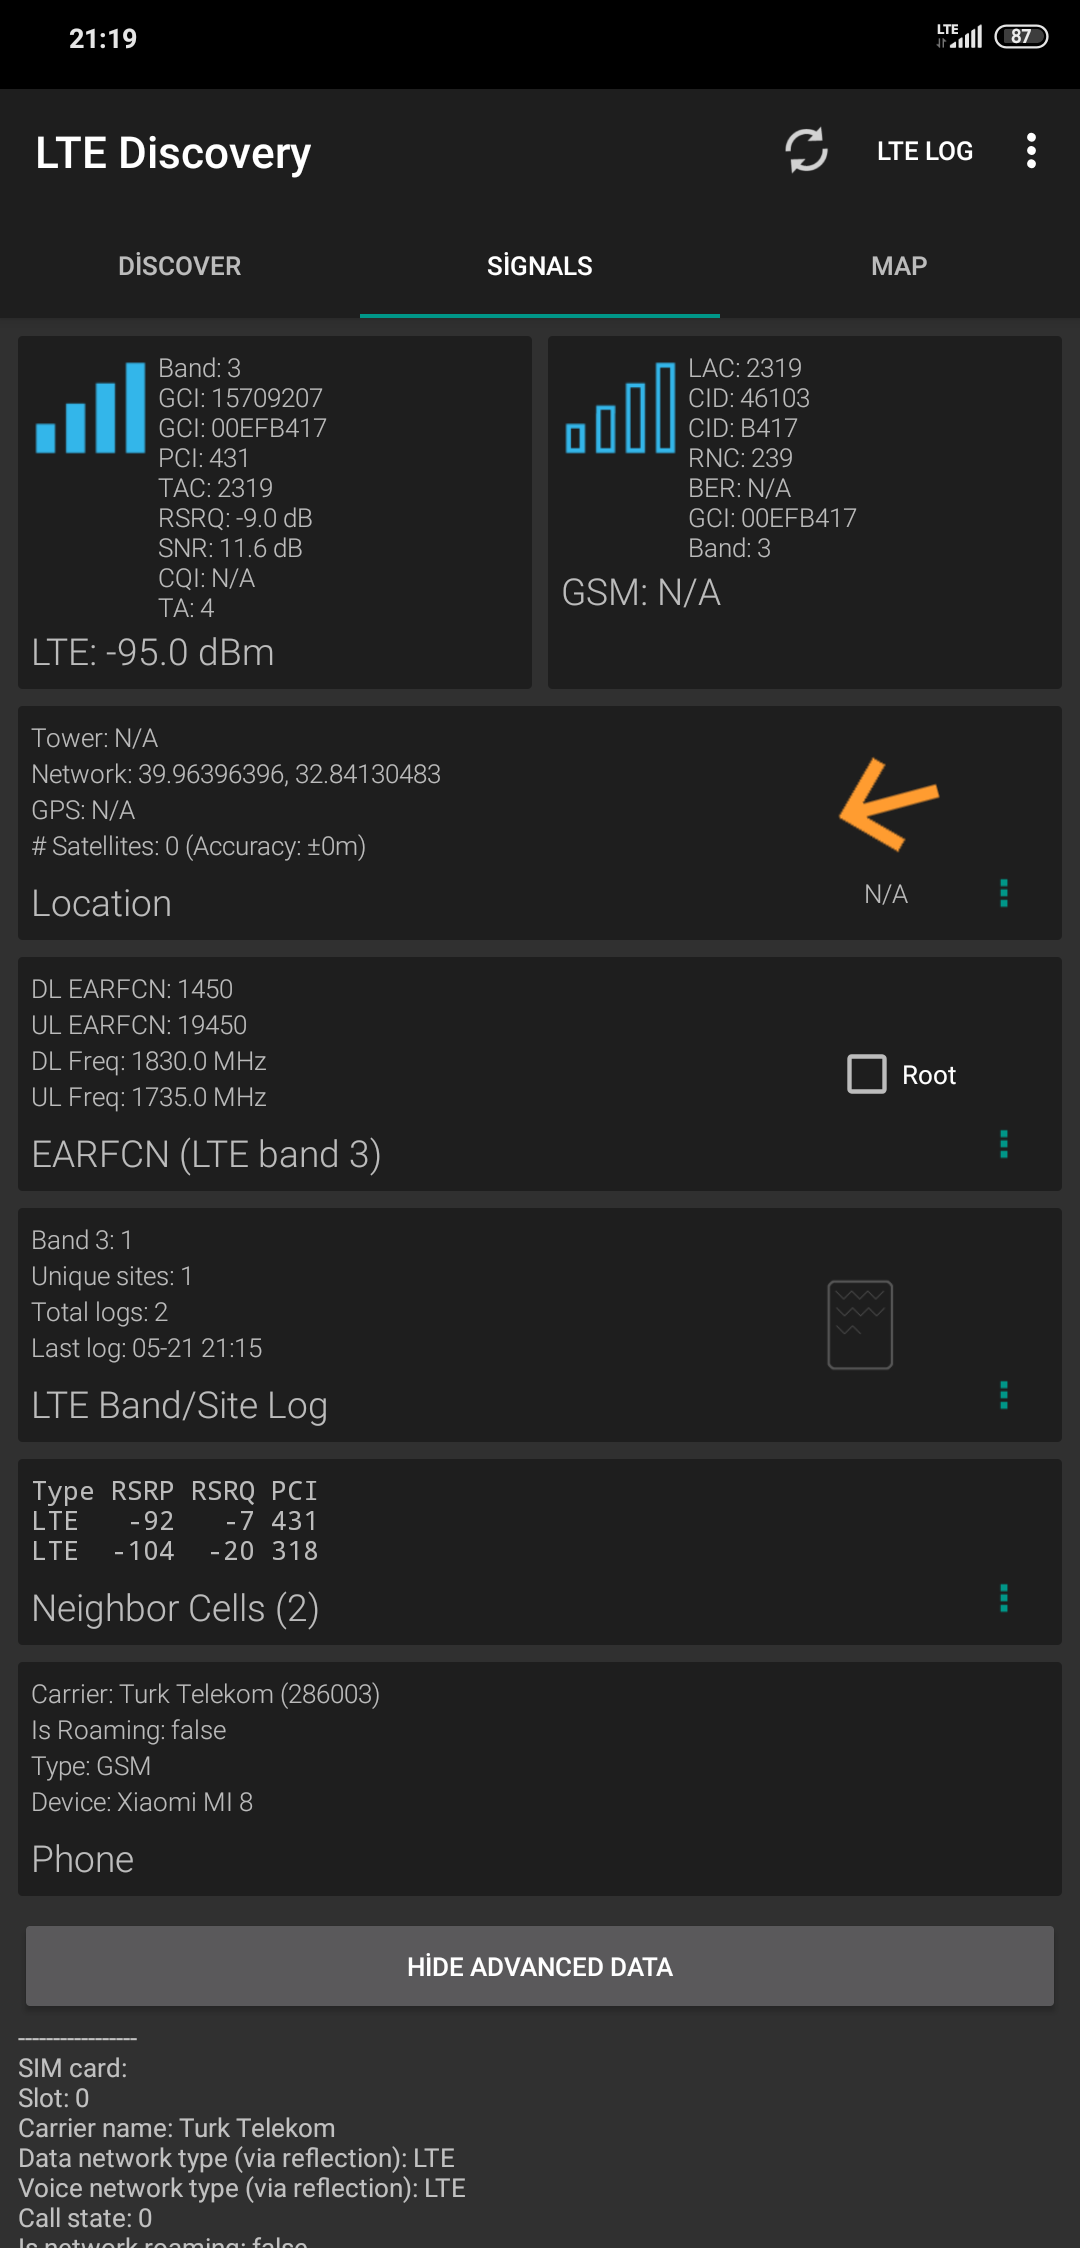This screenshot has height=2248, width=1080.
Task: Tap the battery indicator in status bar
Action: pos(1021,37)
